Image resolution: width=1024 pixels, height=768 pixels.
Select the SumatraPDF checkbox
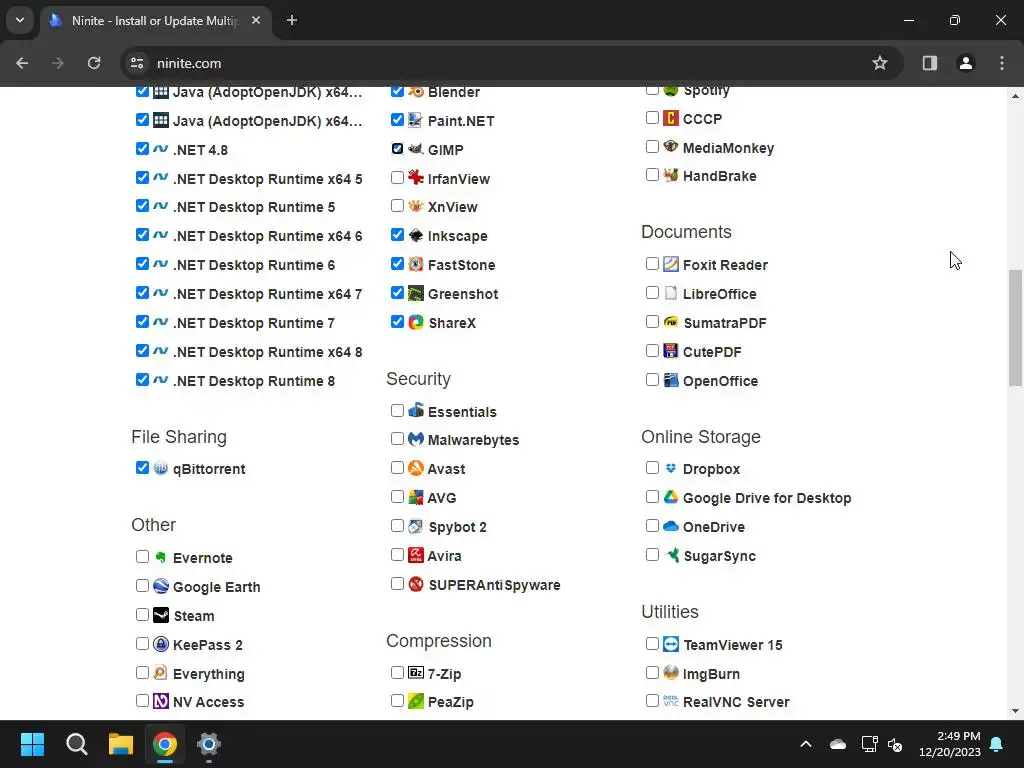652,321
